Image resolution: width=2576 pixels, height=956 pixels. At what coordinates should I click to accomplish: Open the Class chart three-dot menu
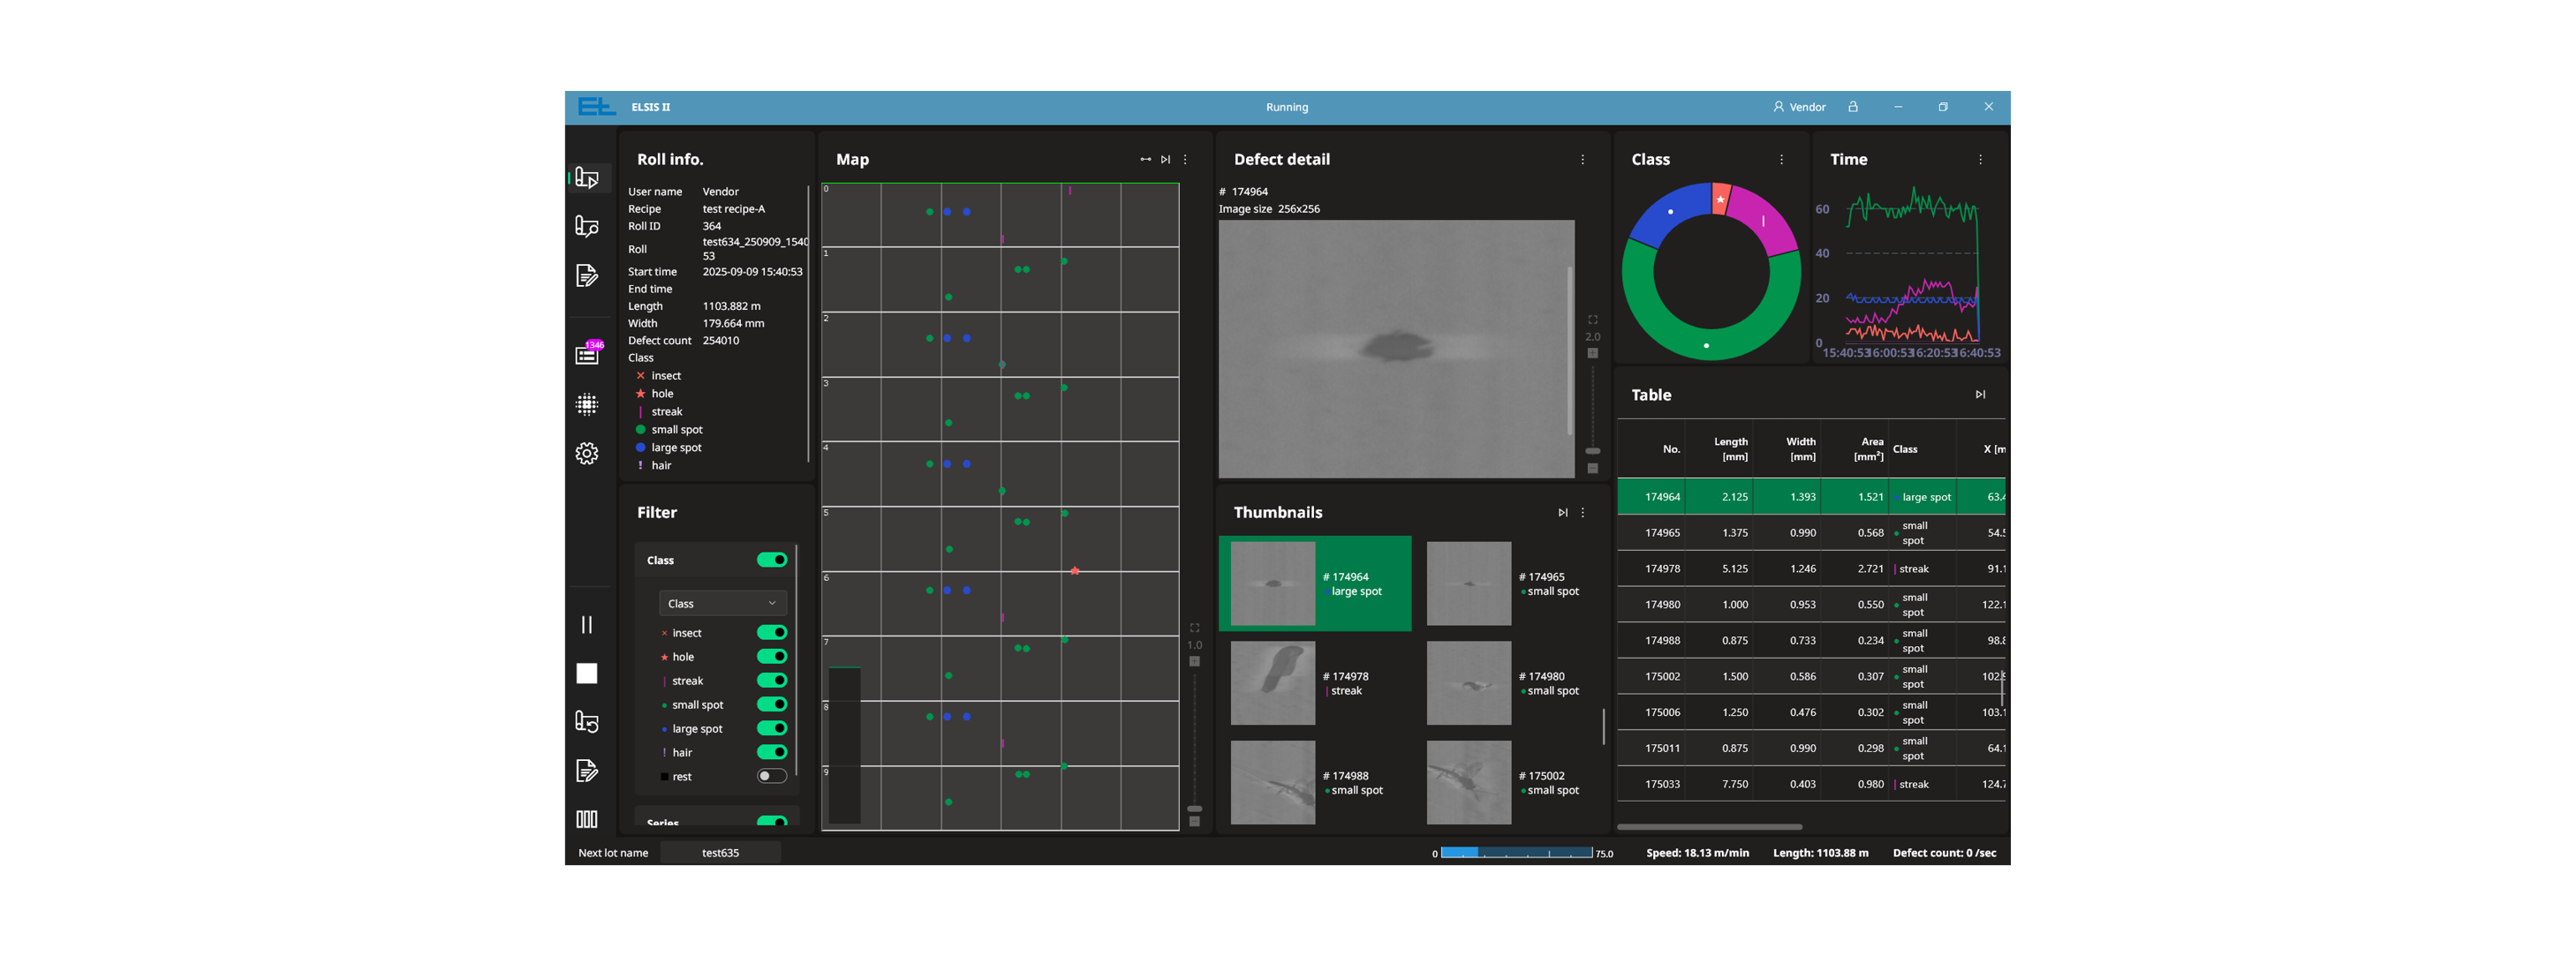[x=1781, y=160]
